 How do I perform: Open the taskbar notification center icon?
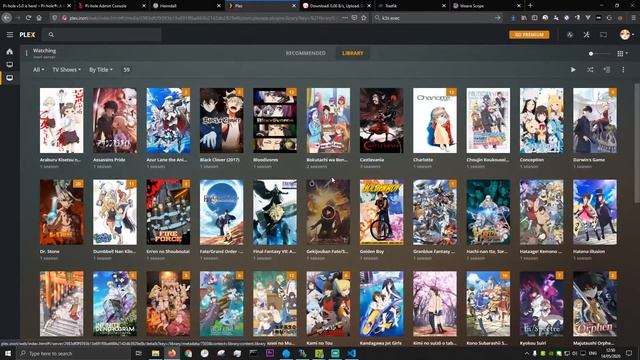pyautogui.click(x=629, y=353)
